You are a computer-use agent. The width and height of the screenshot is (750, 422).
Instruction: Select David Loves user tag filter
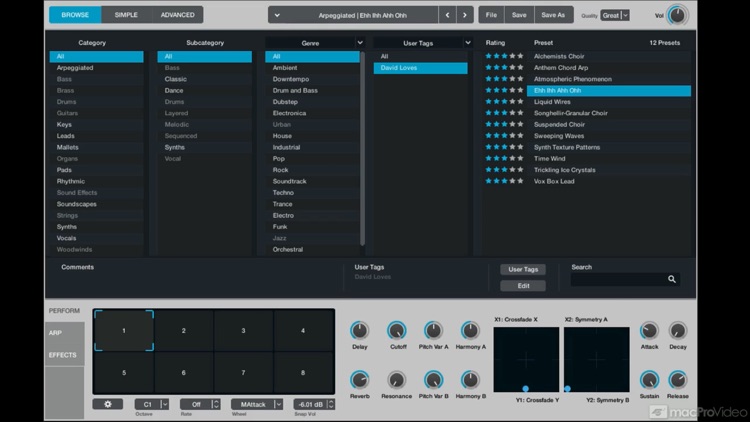(420, 68)
